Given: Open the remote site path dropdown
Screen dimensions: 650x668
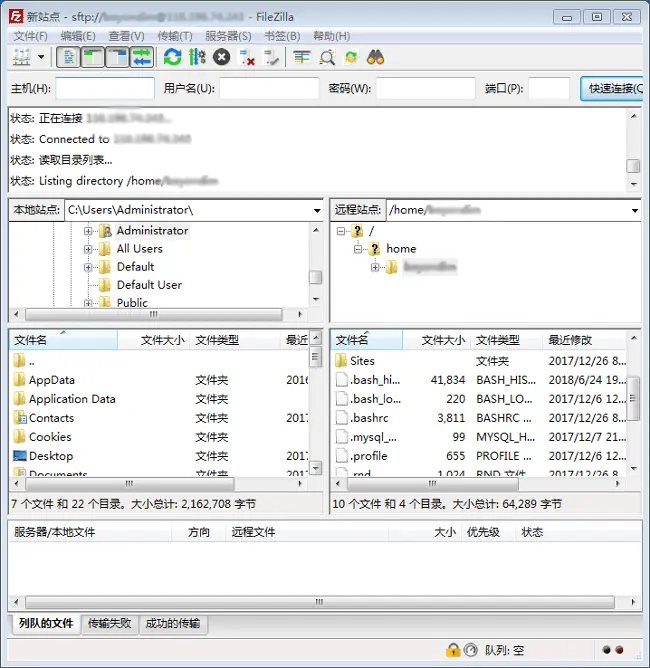Looking at the screenshot, I should [x=635, y=210].
